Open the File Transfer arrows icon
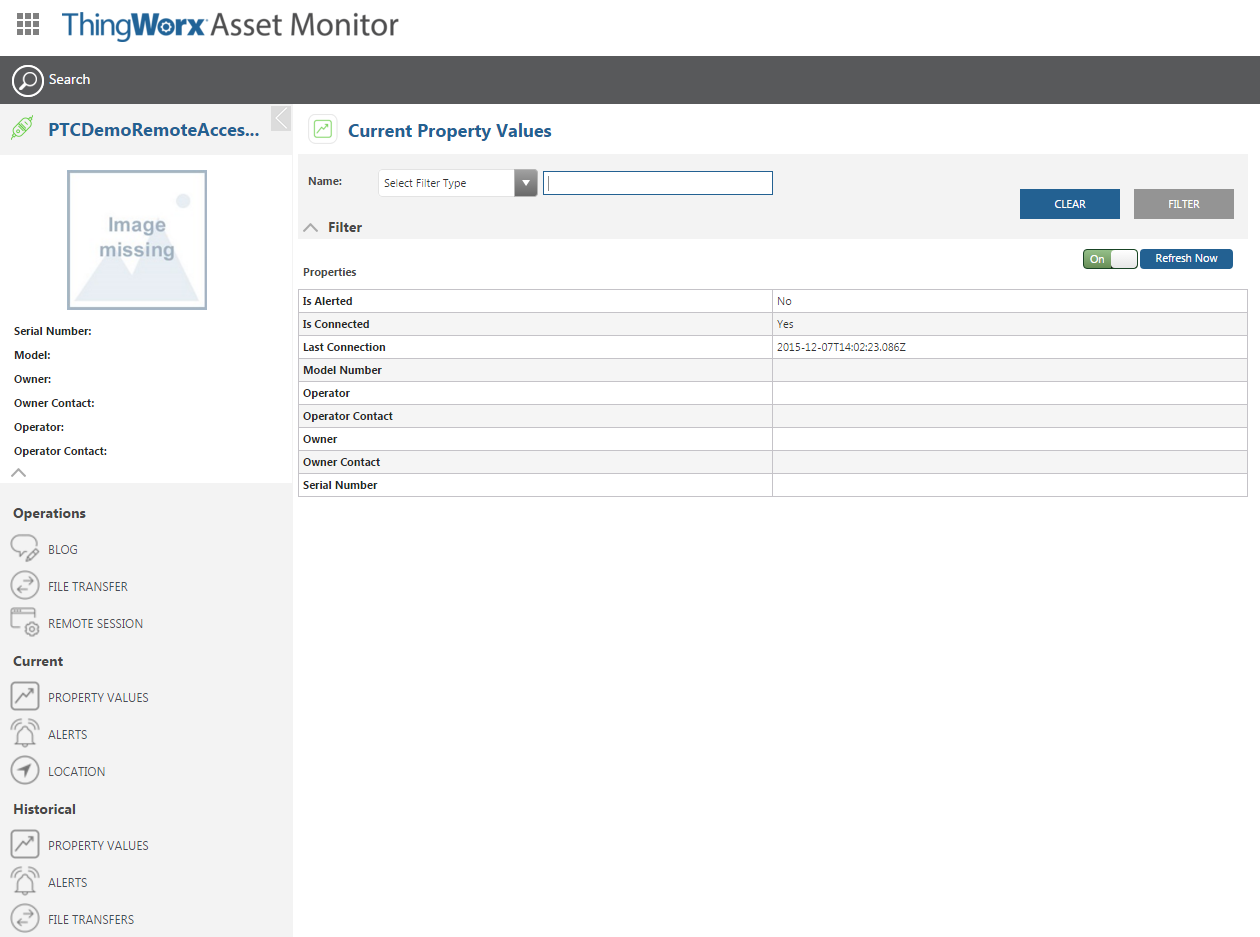Screen dimensions: 1260x937 pyautogui.click(x=25, y=586)
